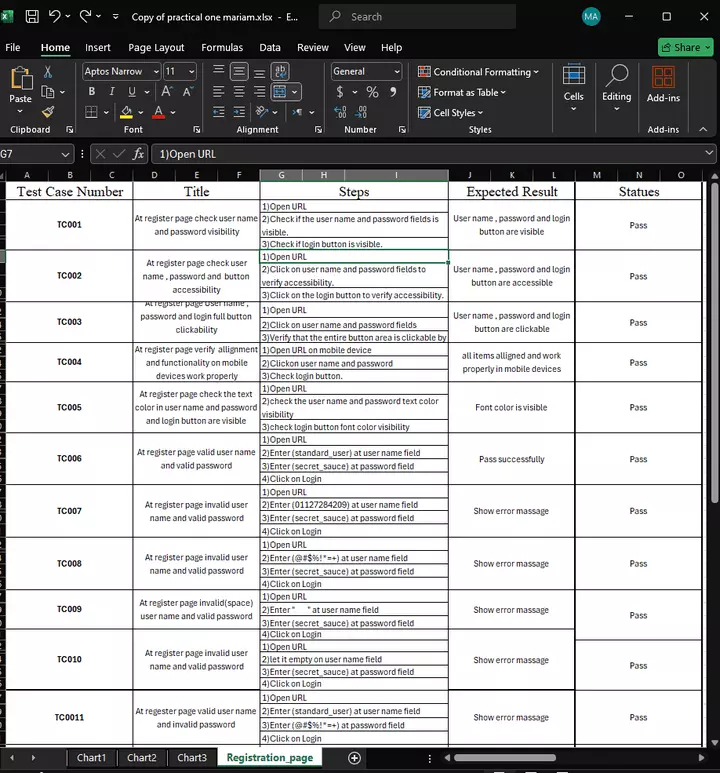
Task: Open the Formulas ribbon tab
Action: (222, 47)
